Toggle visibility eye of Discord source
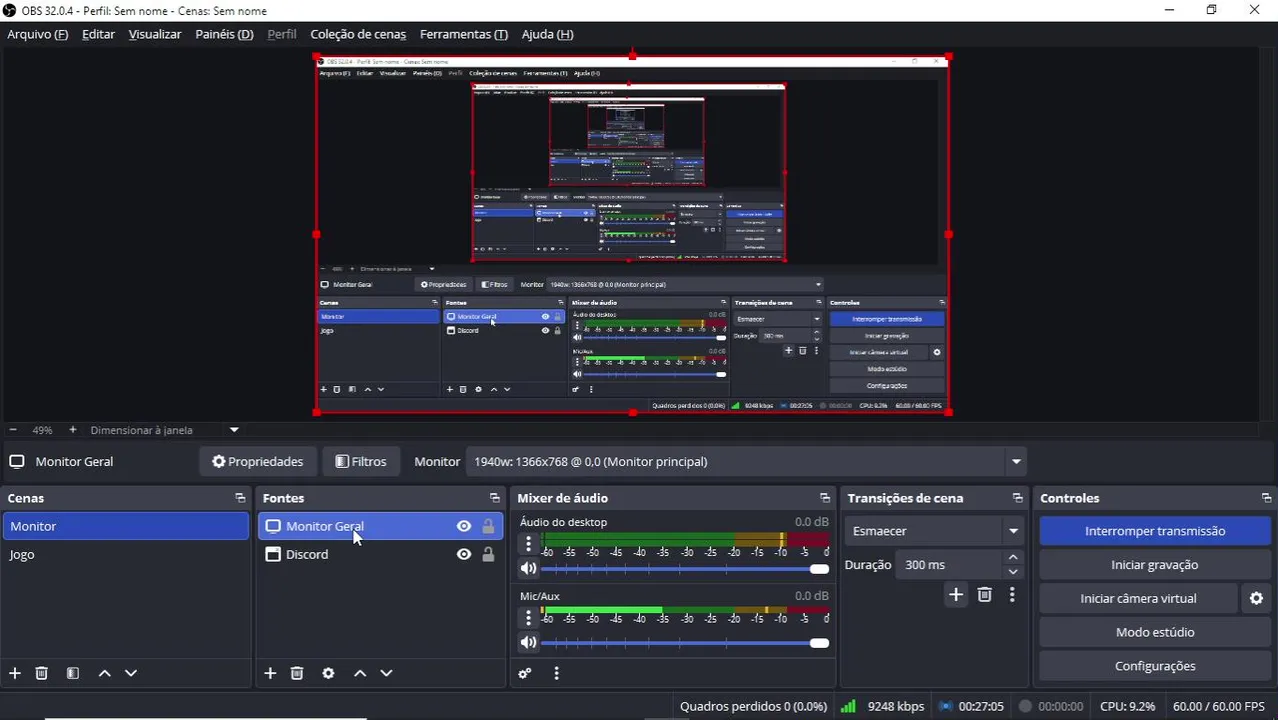The width and height of the screenshot is (1278, 720). [x=464, y=554]
